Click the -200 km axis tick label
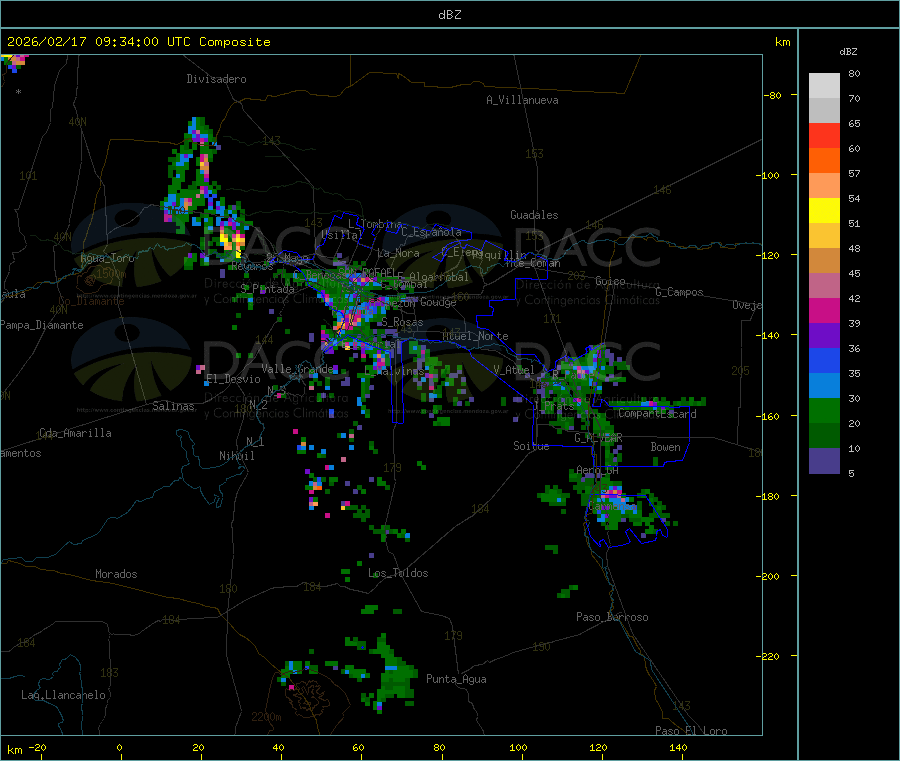900x761 pixels. point(767,576)
